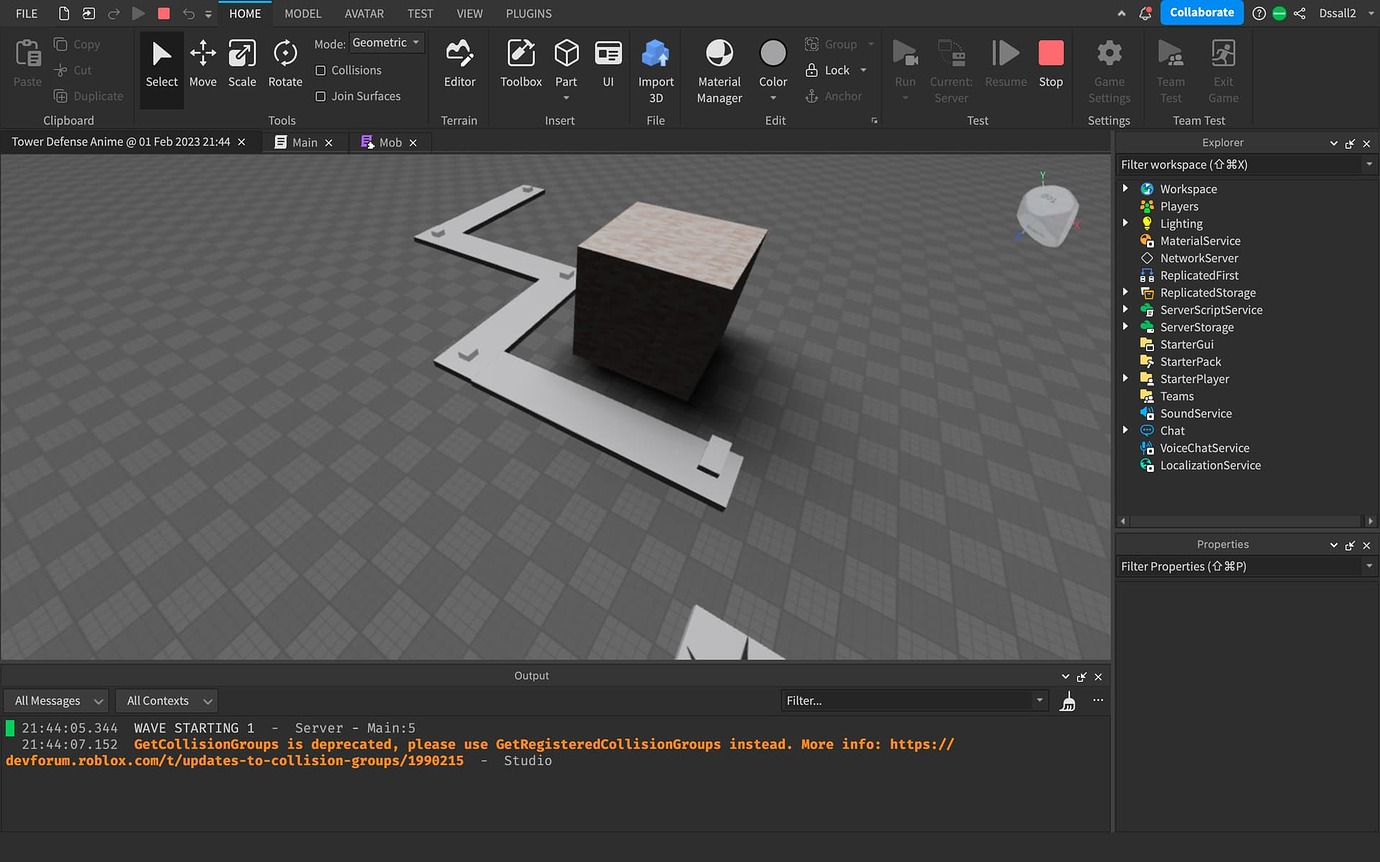The image size is (1380, 862).
Task: Switch to the Rotate tool
Action: 285,62
